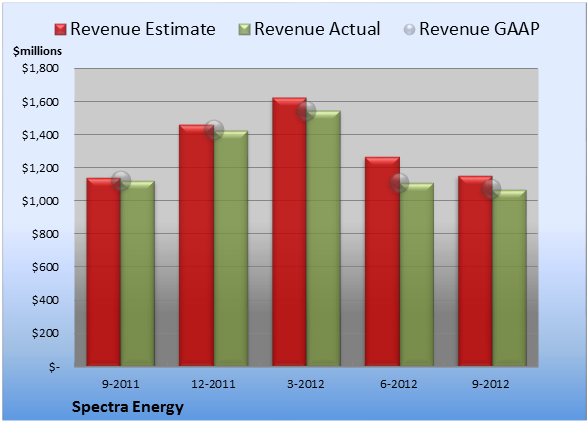Click the 9-2012 axis label
Image resolution: width=588 pixels, height=422 pixels.
pyautogui.click(x=491, y=384)
